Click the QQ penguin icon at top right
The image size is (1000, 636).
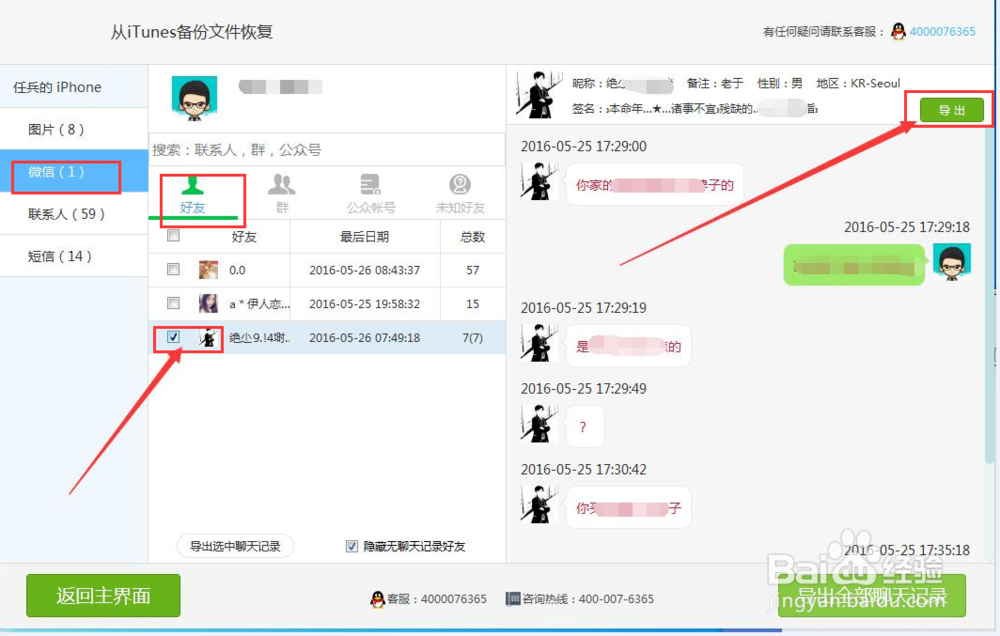click(898, 31)
